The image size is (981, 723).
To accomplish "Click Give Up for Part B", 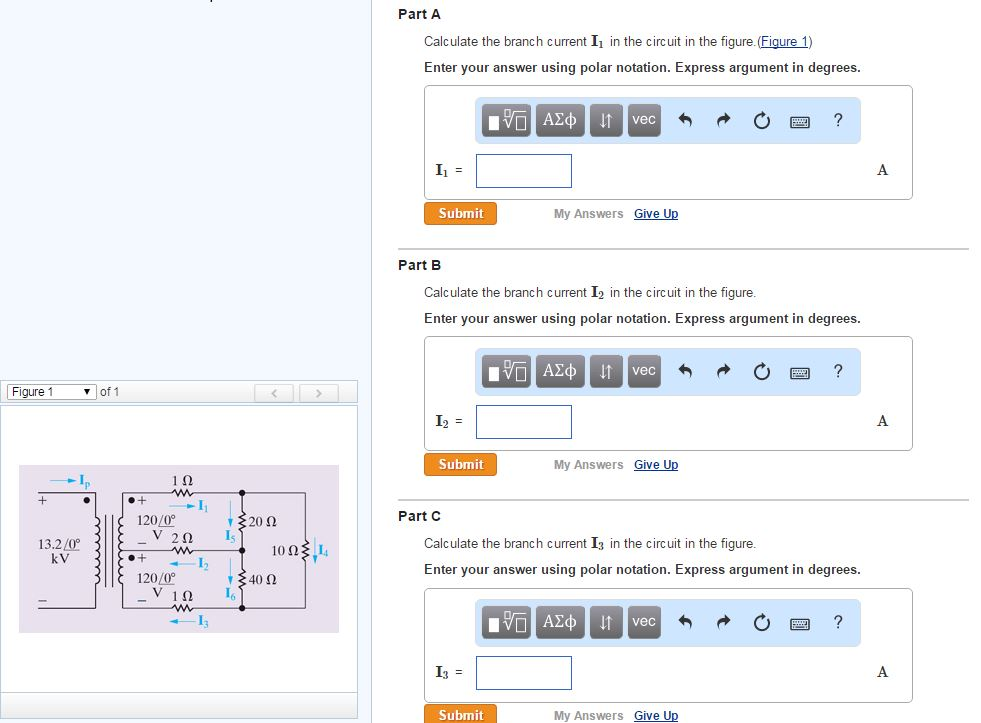I will coord(656,464).
